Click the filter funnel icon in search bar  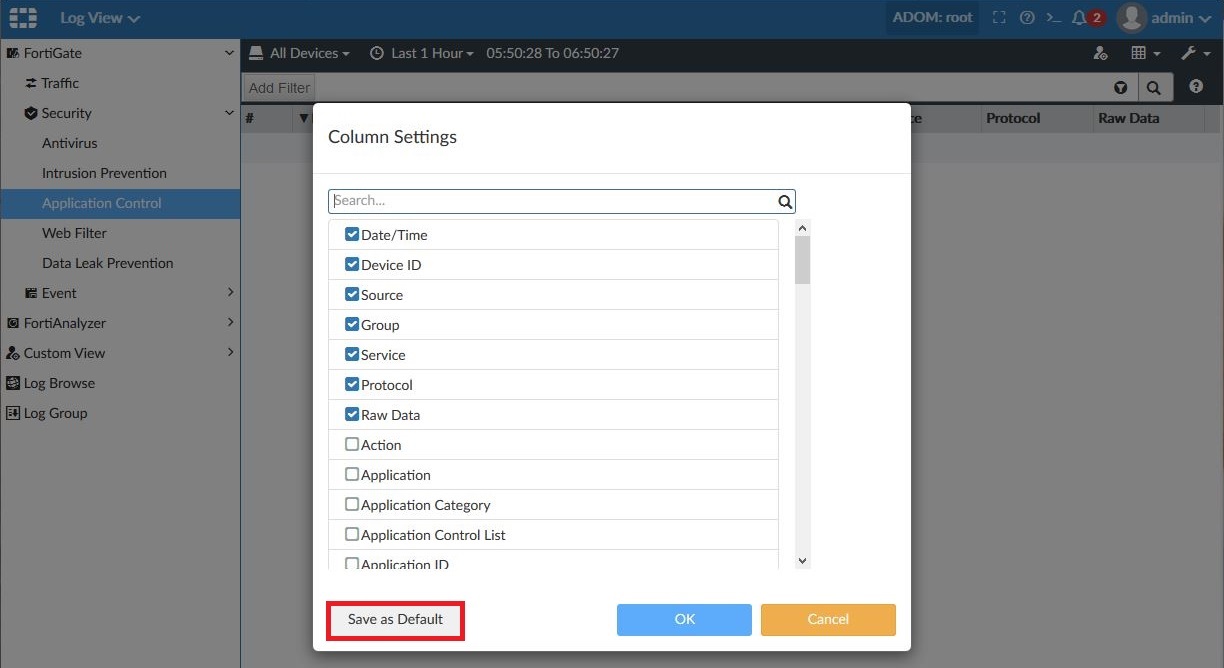pyautogui.click(x=1120, y=87)
